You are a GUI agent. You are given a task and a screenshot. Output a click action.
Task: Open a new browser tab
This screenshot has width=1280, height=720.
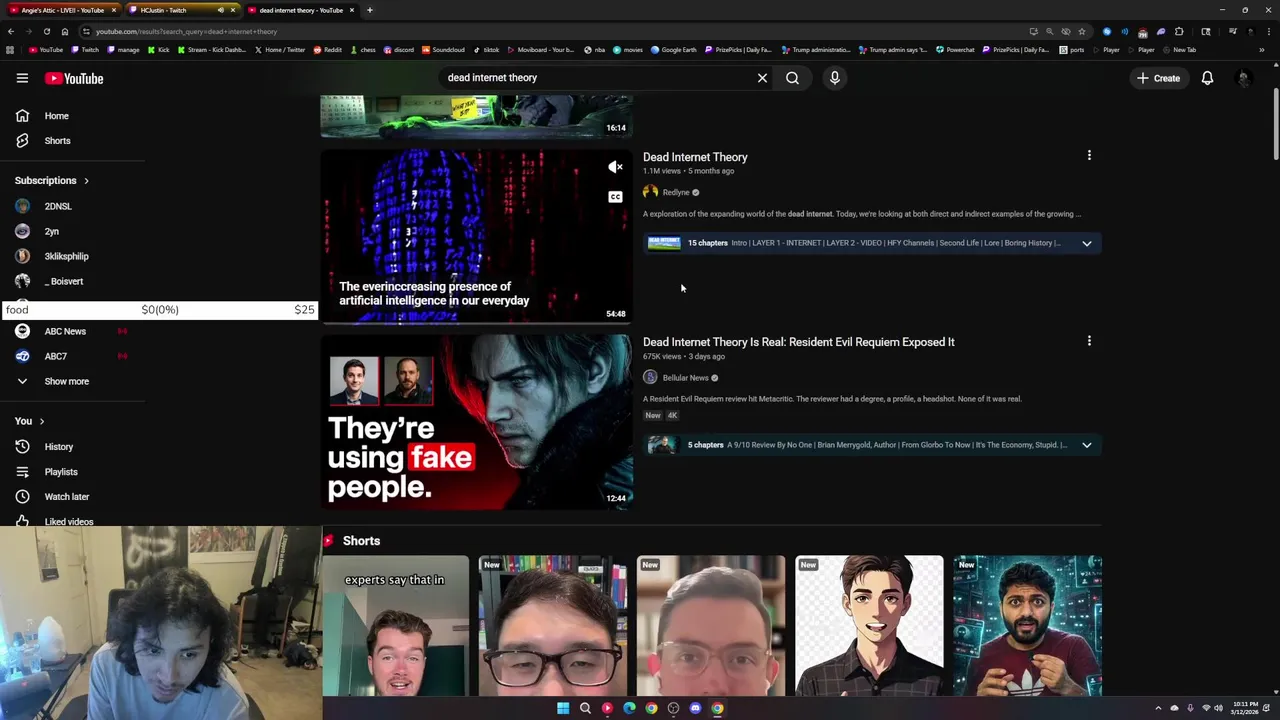tap(369, 10)
